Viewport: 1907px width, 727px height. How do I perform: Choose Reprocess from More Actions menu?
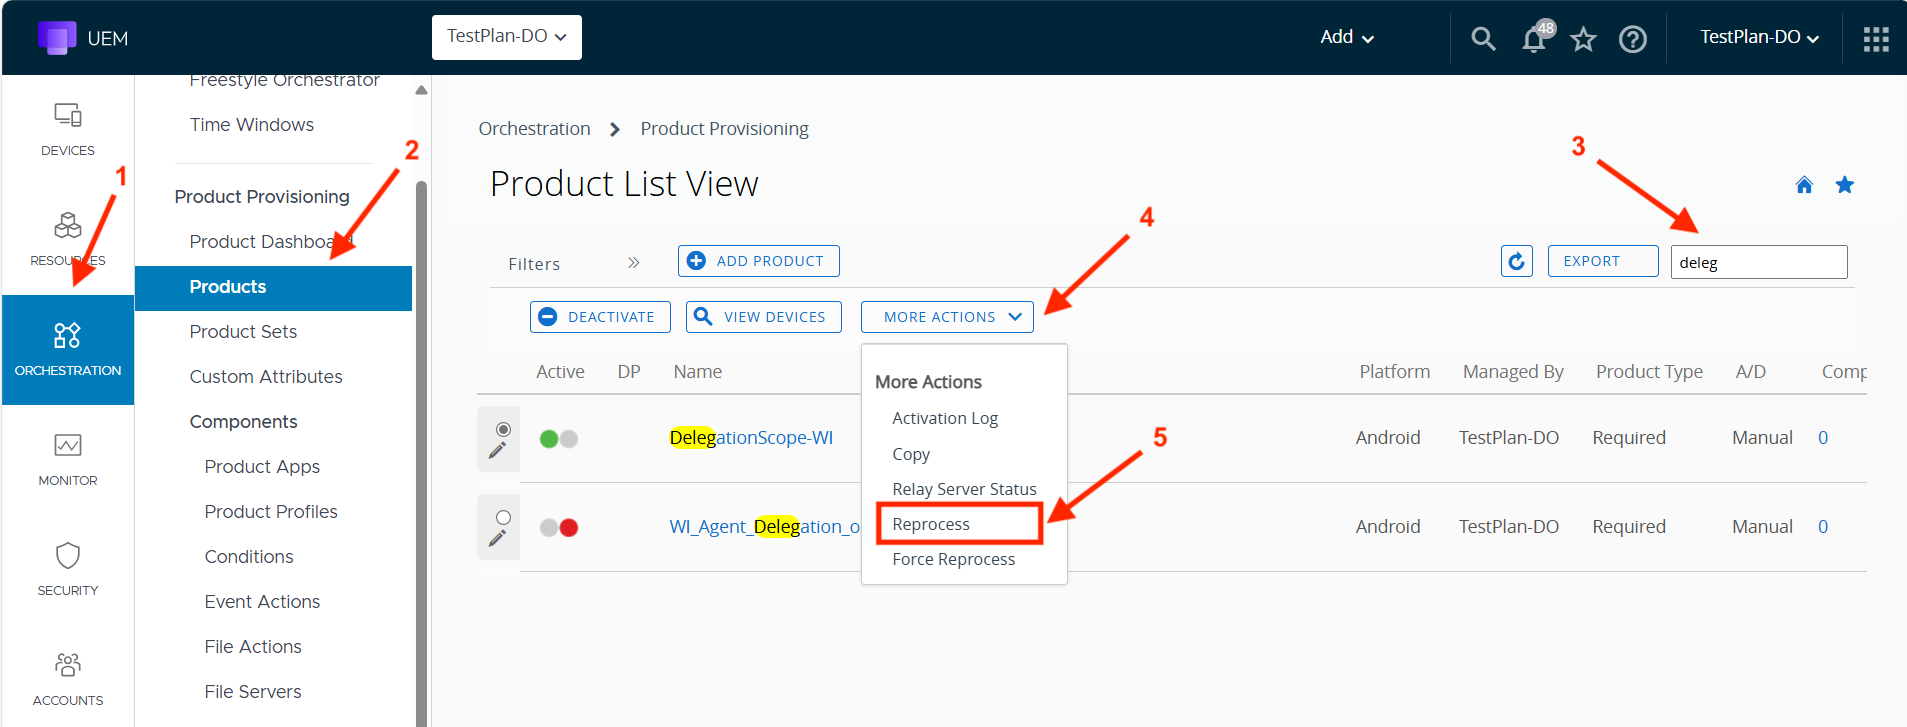point(931,524)
